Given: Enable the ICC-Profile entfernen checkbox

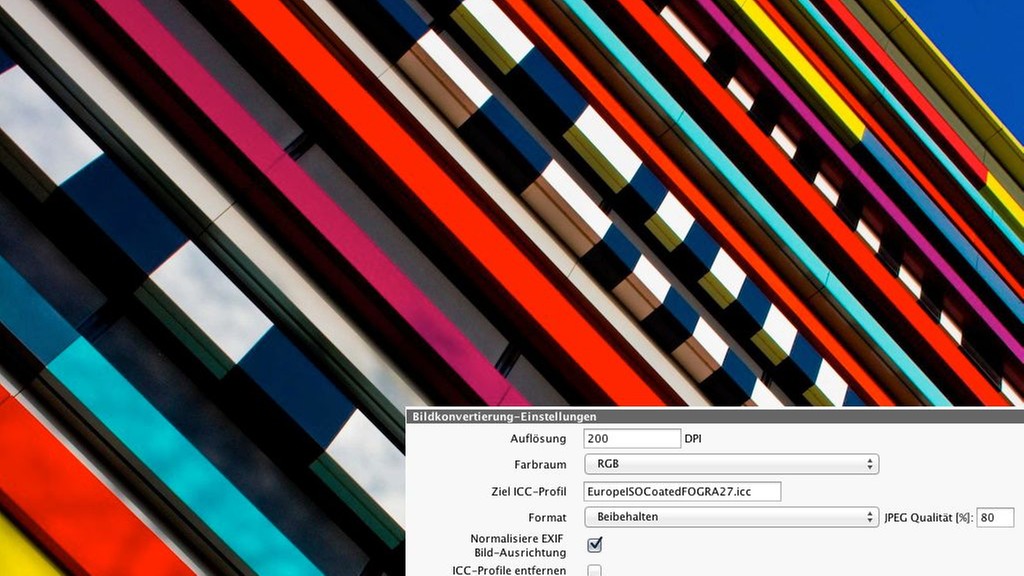Looking at the screenshot, I should coord(594,571).
